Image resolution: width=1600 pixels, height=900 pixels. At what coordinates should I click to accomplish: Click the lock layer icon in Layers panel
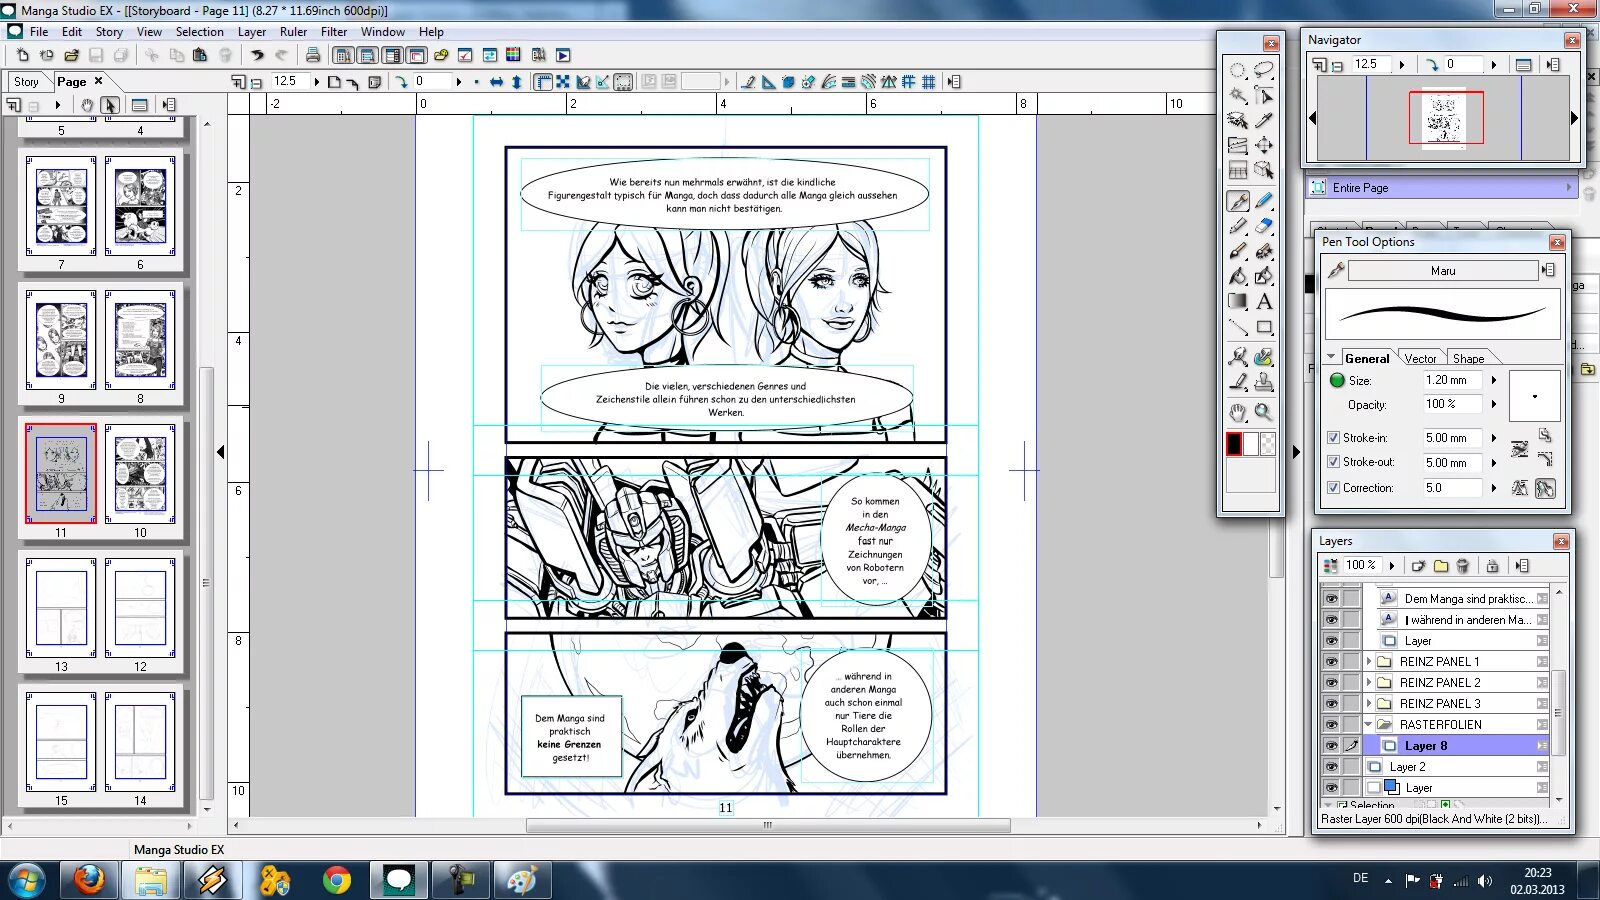point(1492,566)
